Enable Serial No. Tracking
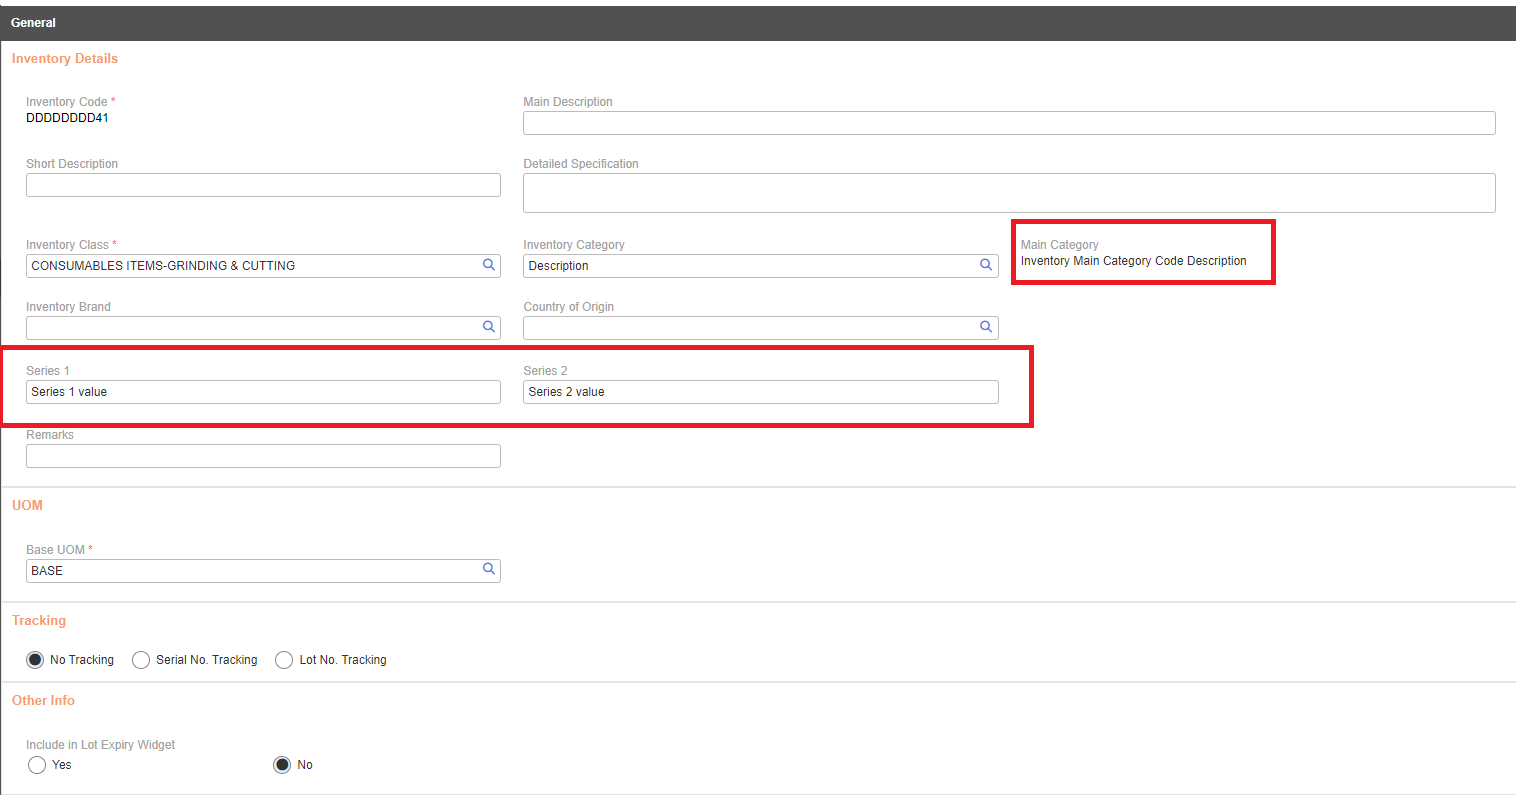This screenshot has width=1516, height=795. (x=140, y=660)
